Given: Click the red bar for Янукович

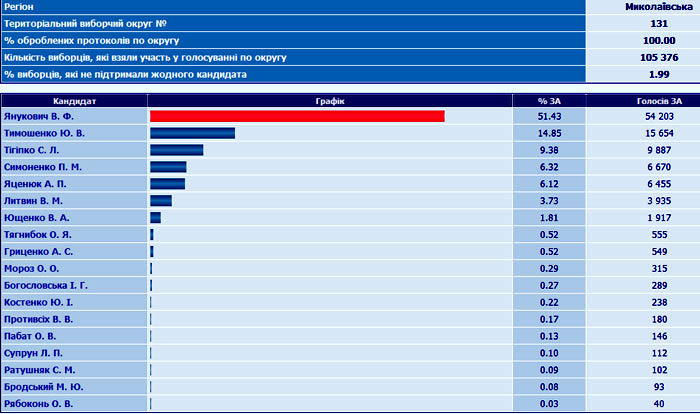Looking at the screenshot, I should 297,117.
